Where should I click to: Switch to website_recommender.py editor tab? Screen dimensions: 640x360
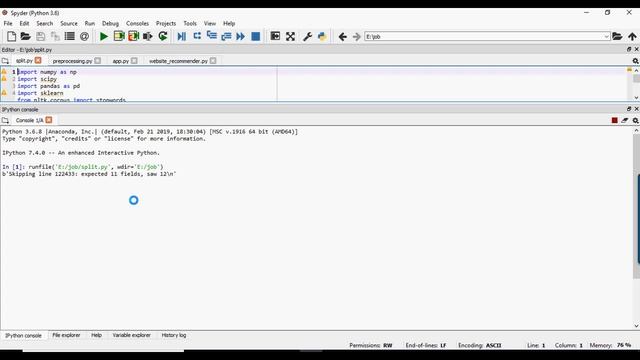(178, 61)
